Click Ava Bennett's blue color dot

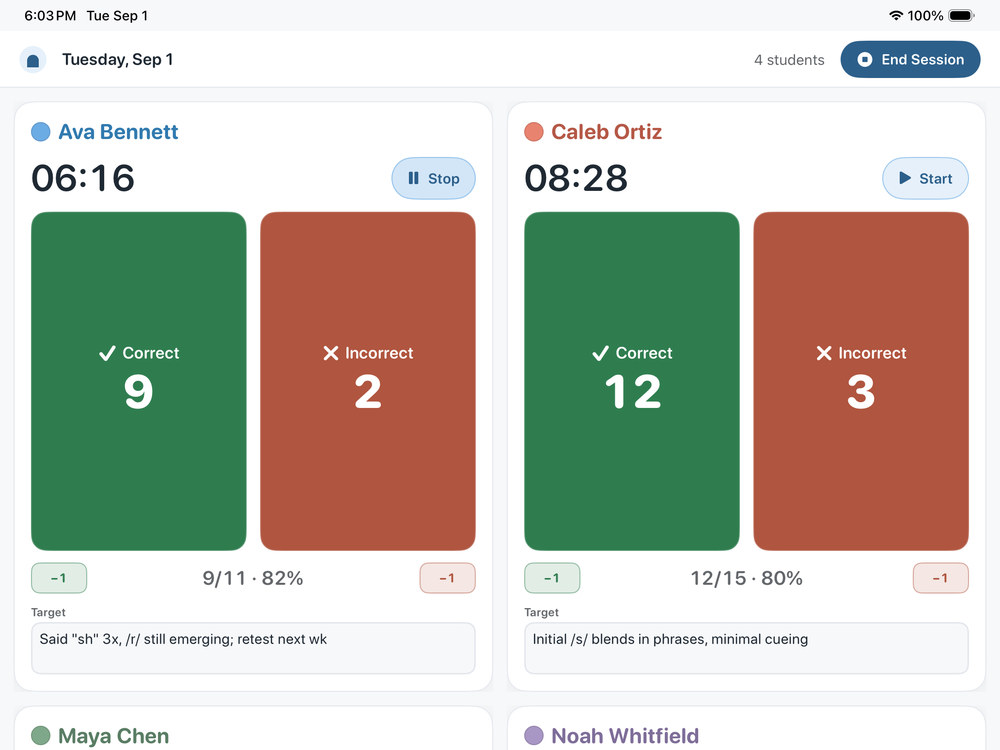click(41, 132)
